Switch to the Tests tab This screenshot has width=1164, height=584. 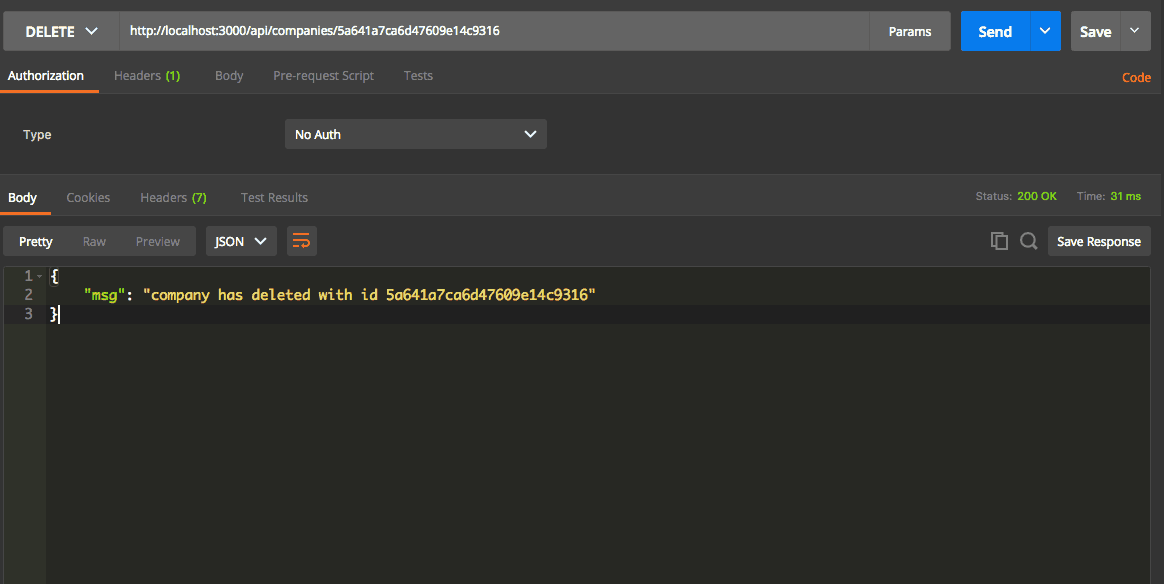[x=418, y=76]
